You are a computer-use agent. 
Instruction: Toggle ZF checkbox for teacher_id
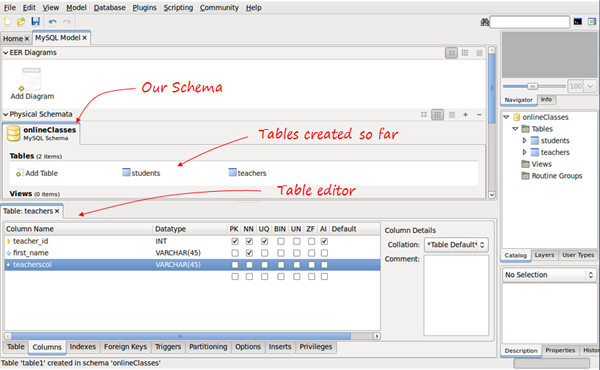click(311, 241)
